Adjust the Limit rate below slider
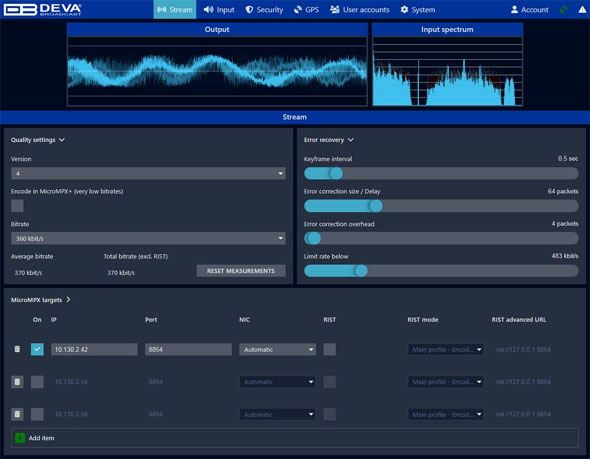Screen dimensions: 590x459 (x=441, y=271)
